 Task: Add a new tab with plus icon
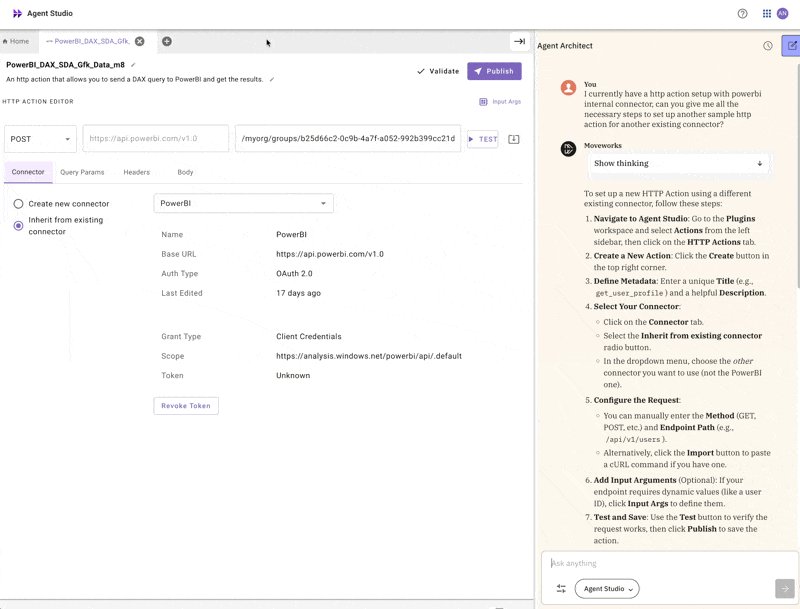166,41
